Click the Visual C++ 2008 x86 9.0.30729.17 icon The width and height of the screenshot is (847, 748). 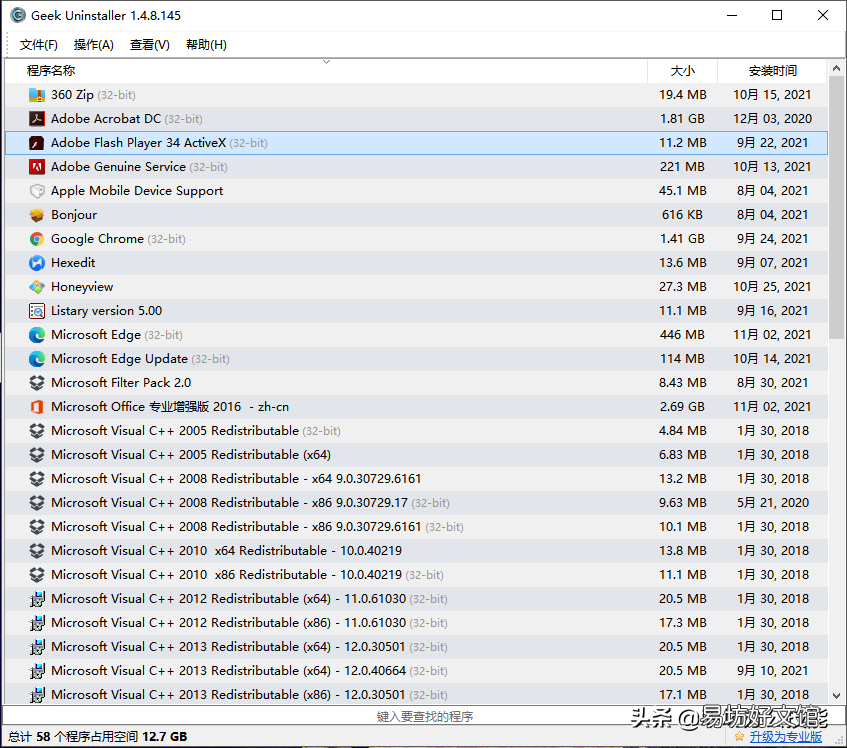click(x=37, y=503)
